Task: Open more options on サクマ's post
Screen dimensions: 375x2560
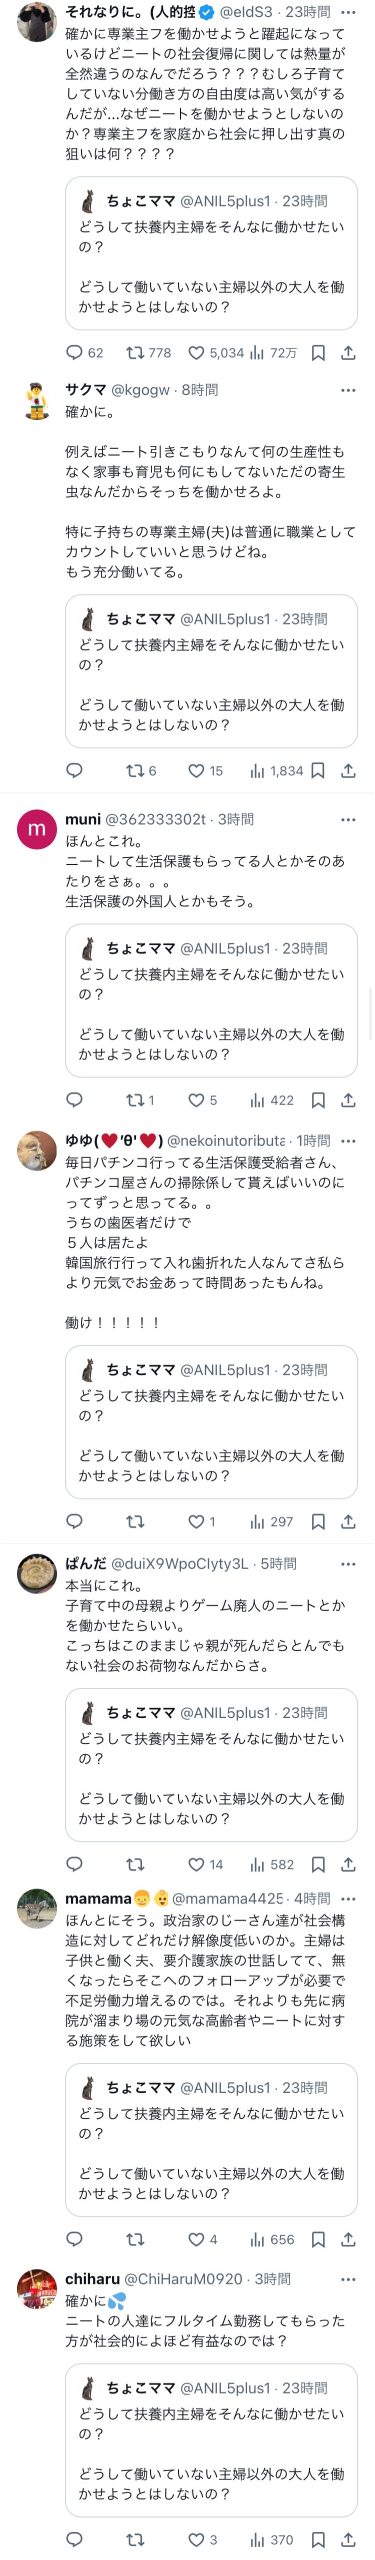Action: pos(348,390)
